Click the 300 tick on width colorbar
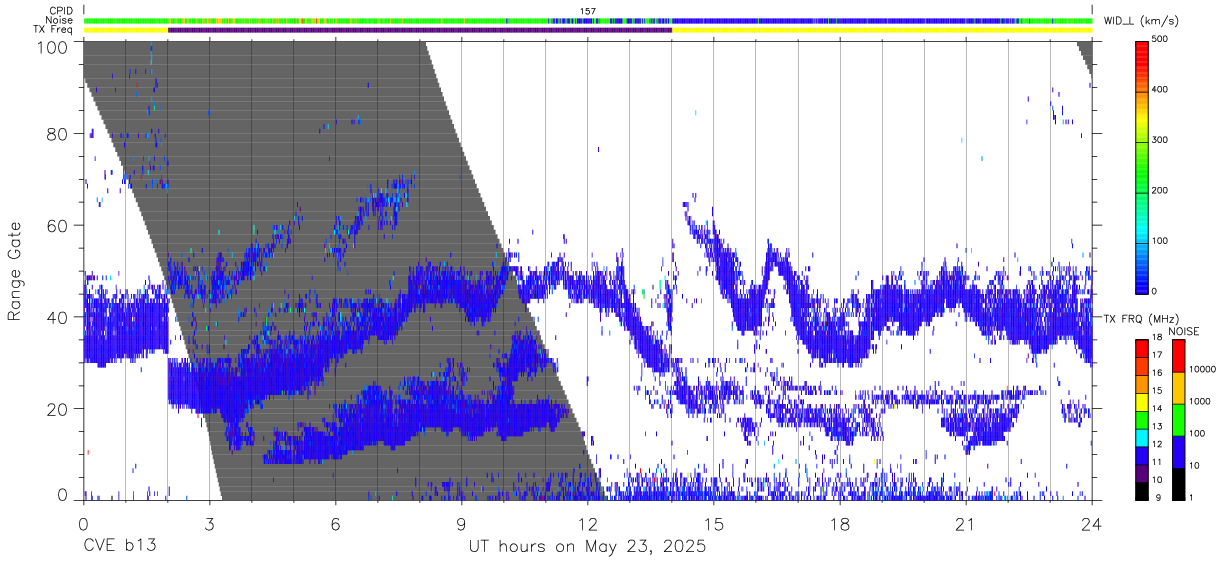The image size is (1228, 567). 1160,140
